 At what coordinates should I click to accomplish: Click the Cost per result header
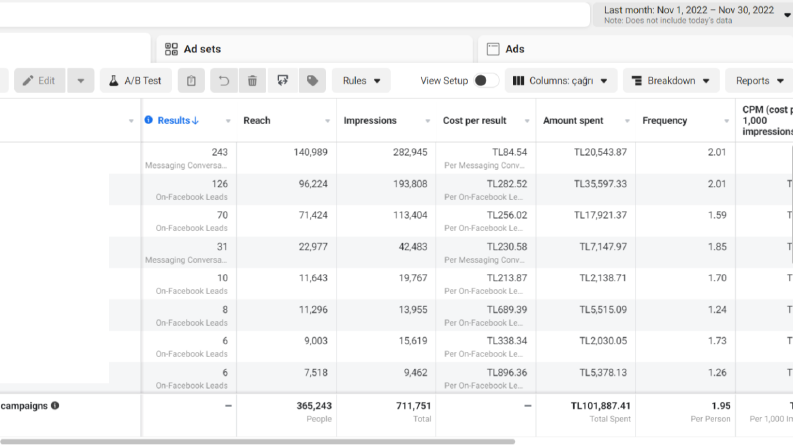(474, 120)
